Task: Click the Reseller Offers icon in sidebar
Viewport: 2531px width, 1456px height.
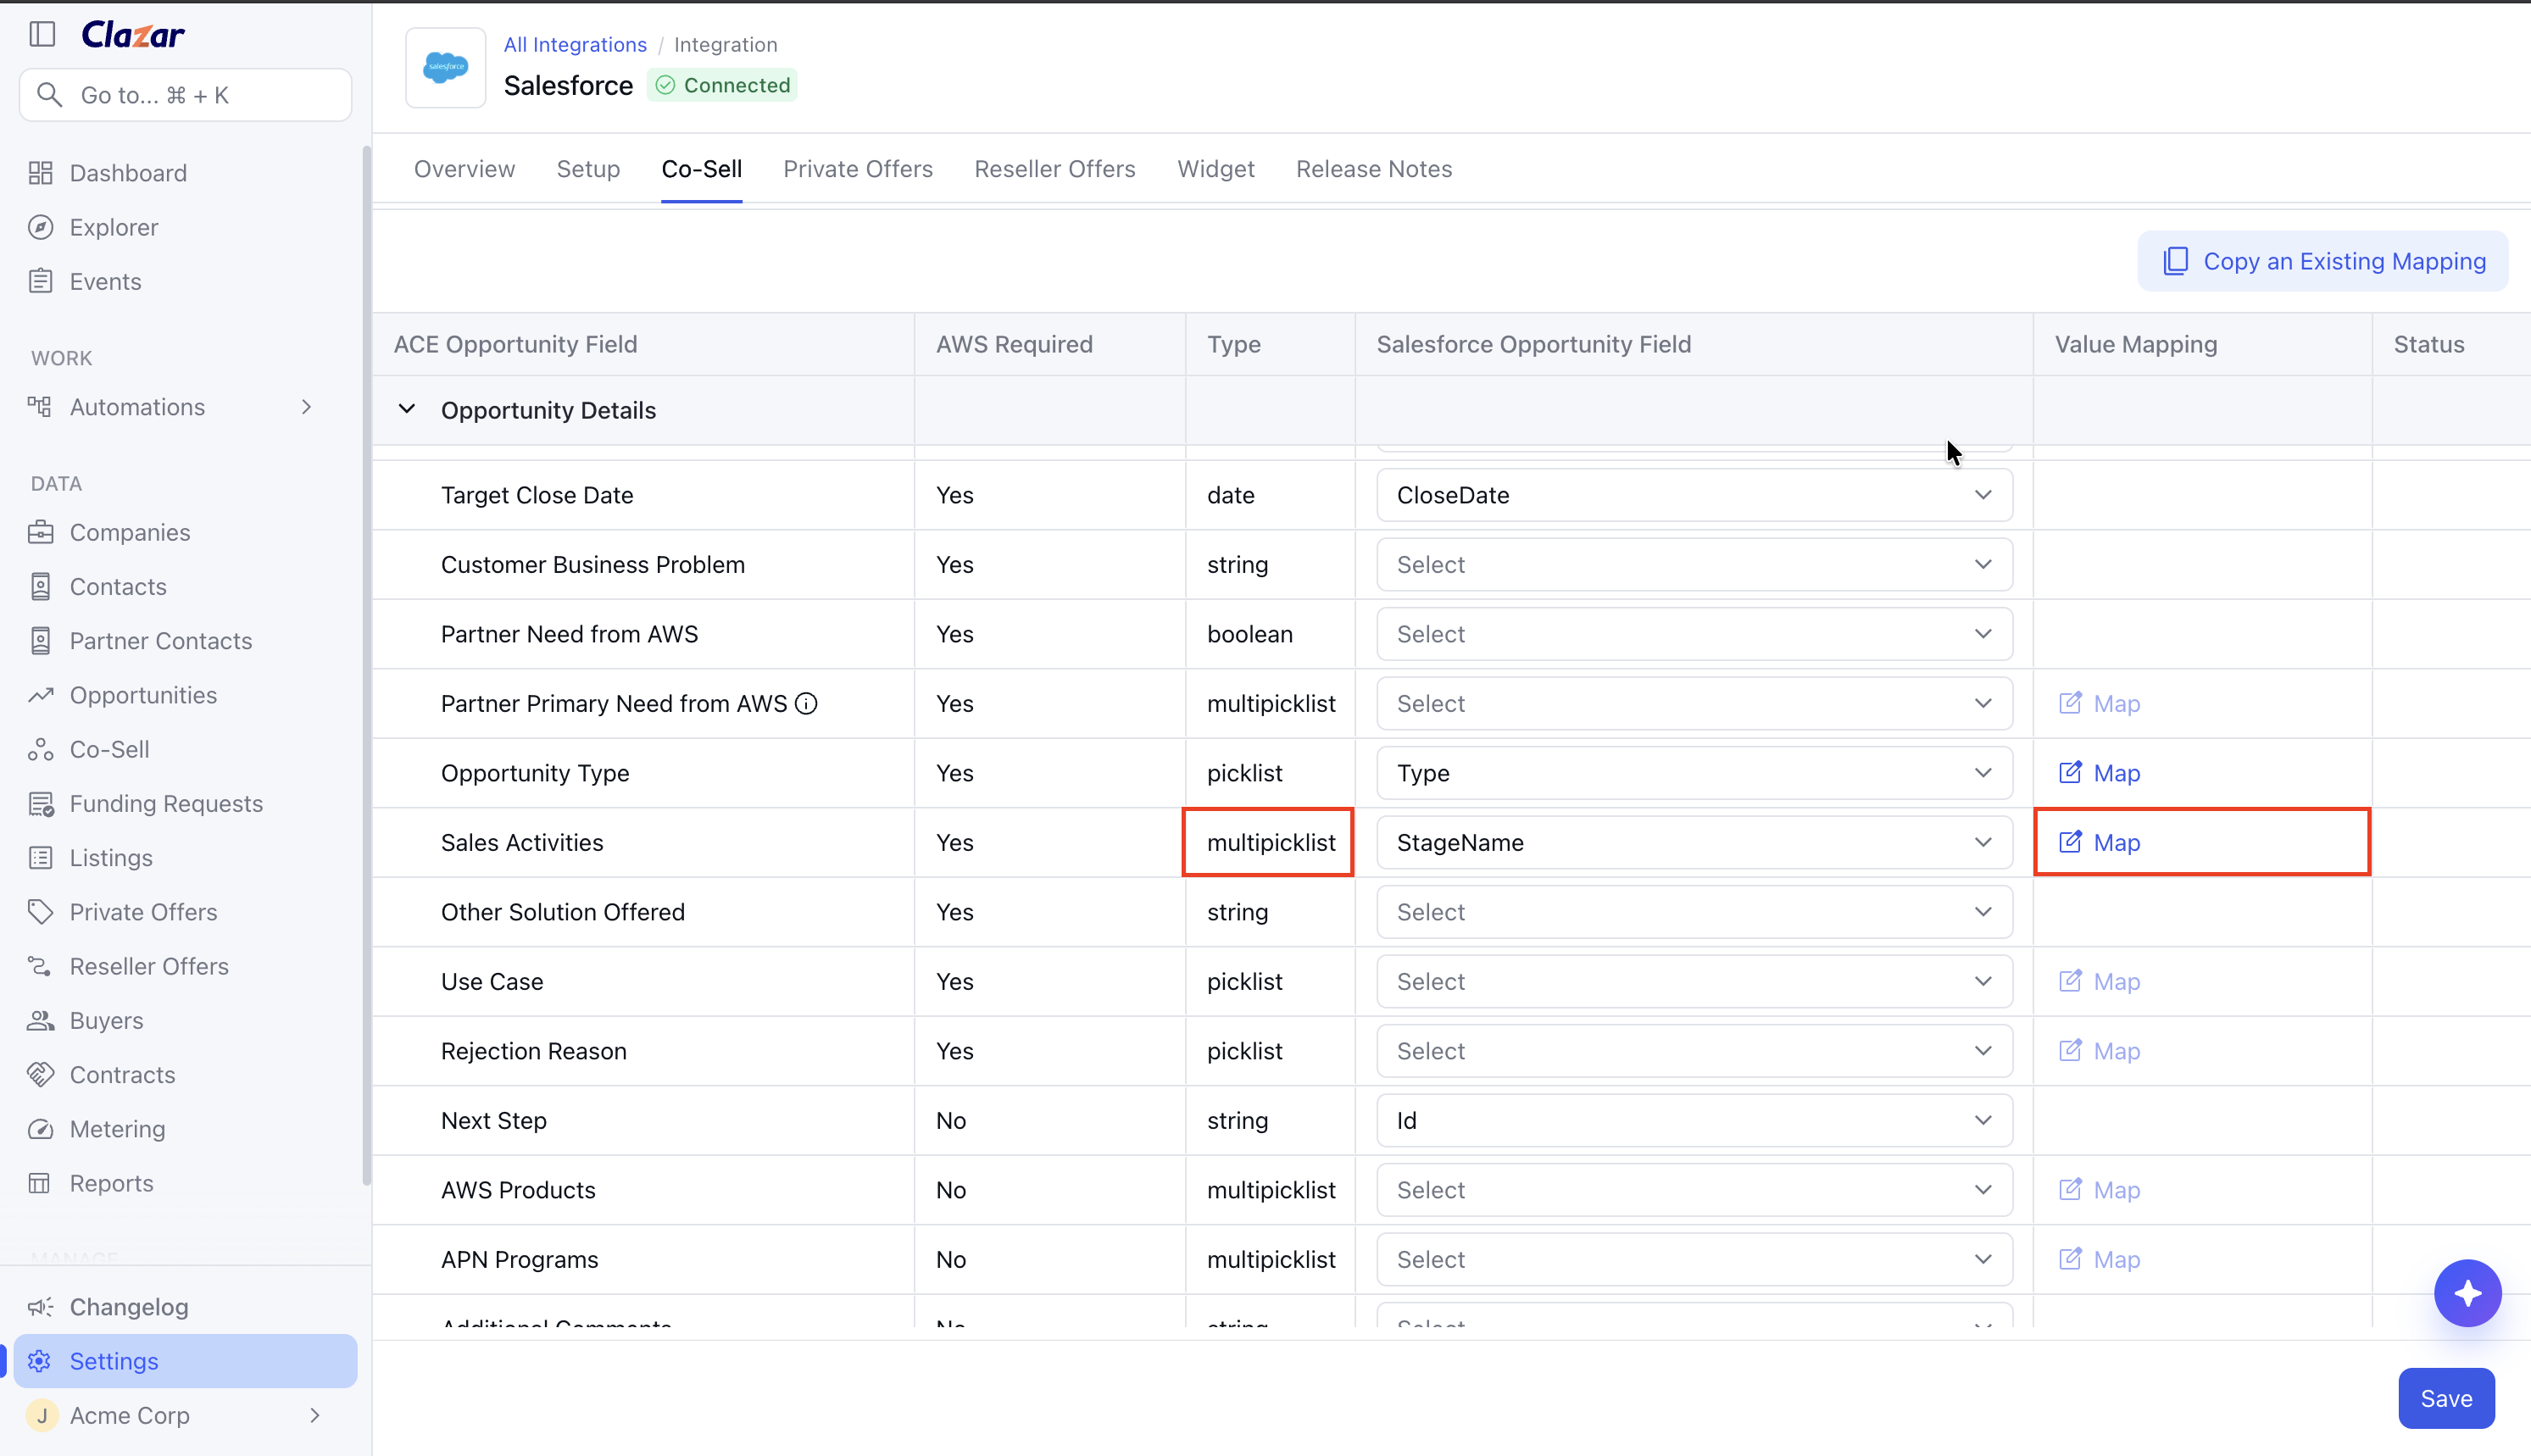Action: 41,966
